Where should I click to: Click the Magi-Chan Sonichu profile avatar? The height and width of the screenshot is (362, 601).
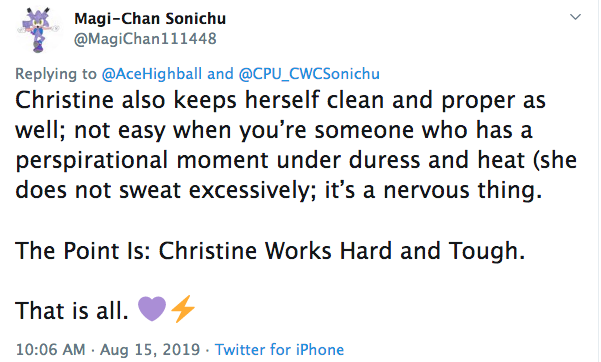click(38, 30)
